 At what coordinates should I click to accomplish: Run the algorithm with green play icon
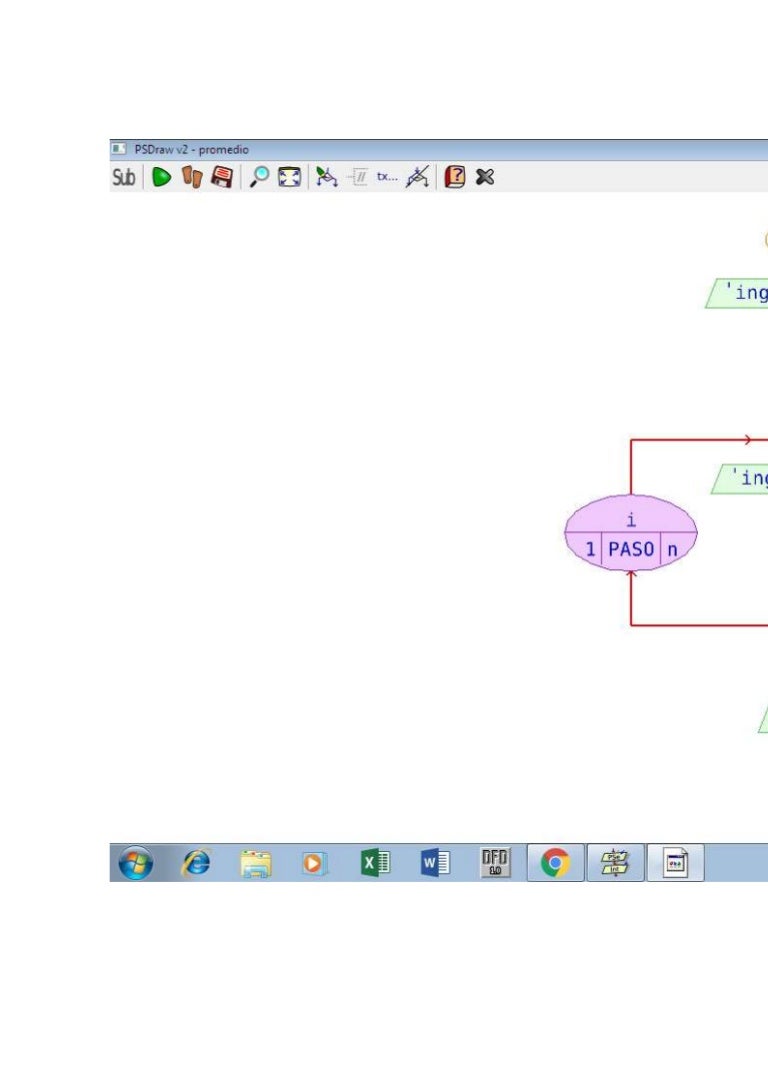click(x=161, y=177)
